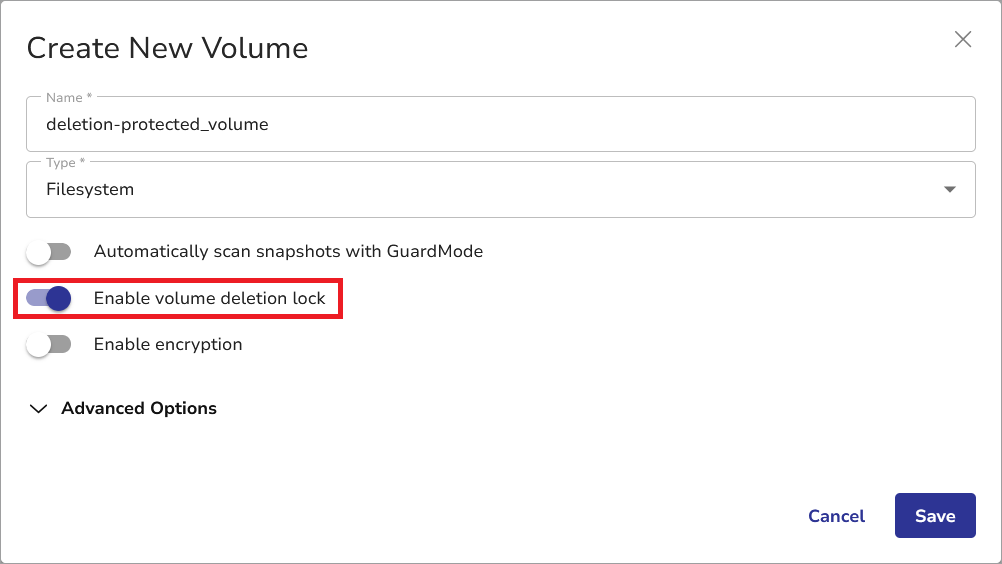Open the Type combo box showing Filesystem
Viewport: 1002px width, 564px height.
coord(500,189)
